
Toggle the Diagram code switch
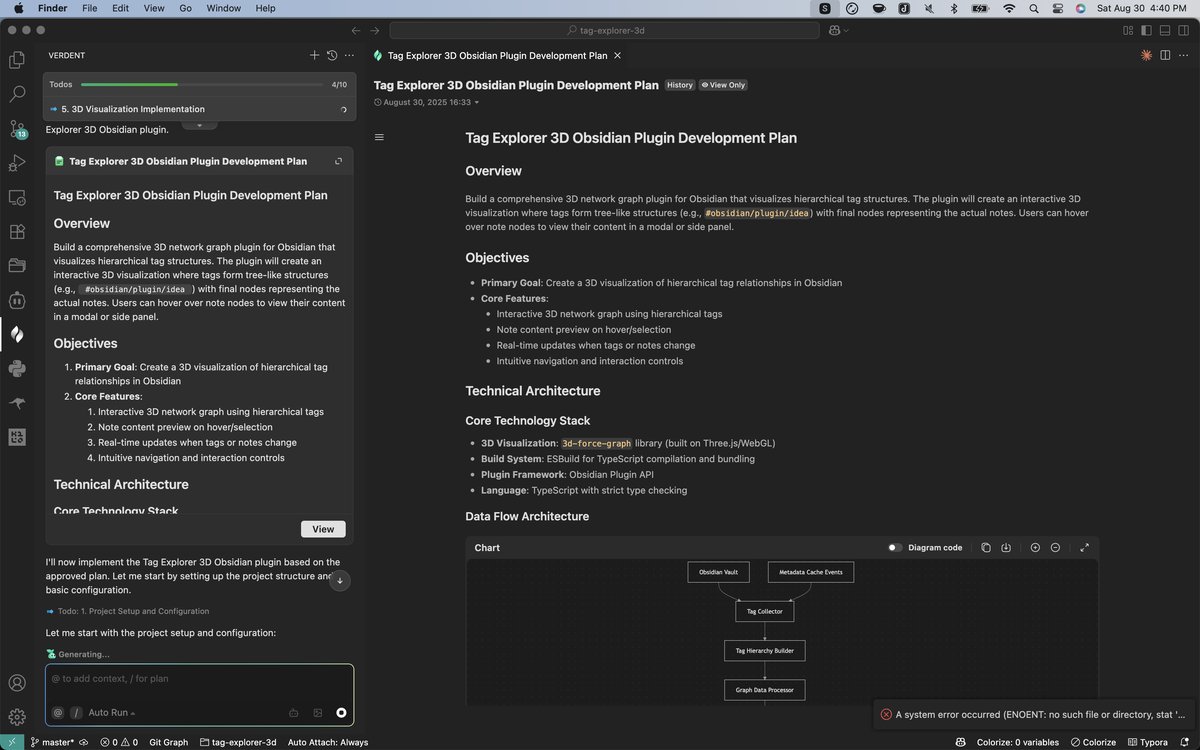click(895, 548)
